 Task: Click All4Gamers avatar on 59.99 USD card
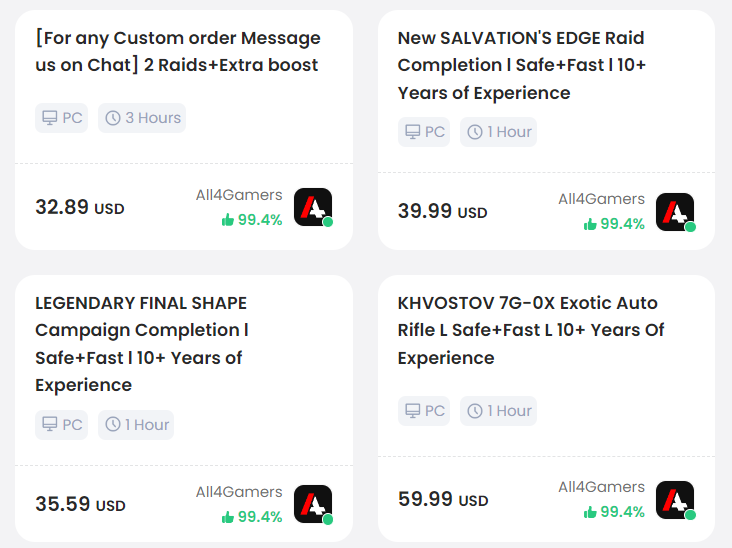point(675,500)
